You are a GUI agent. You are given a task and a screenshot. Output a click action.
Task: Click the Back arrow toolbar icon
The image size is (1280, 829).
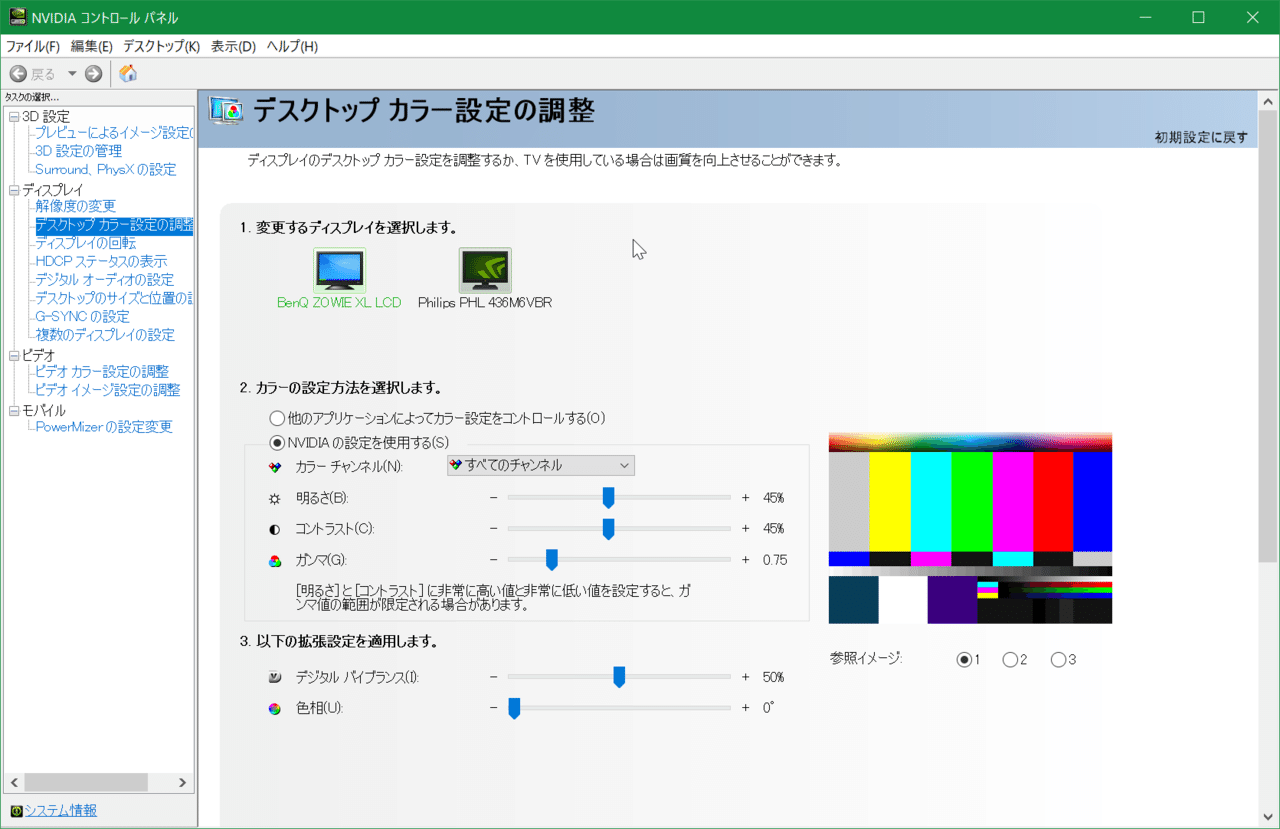pyautogui.click(x=18, y=73)
